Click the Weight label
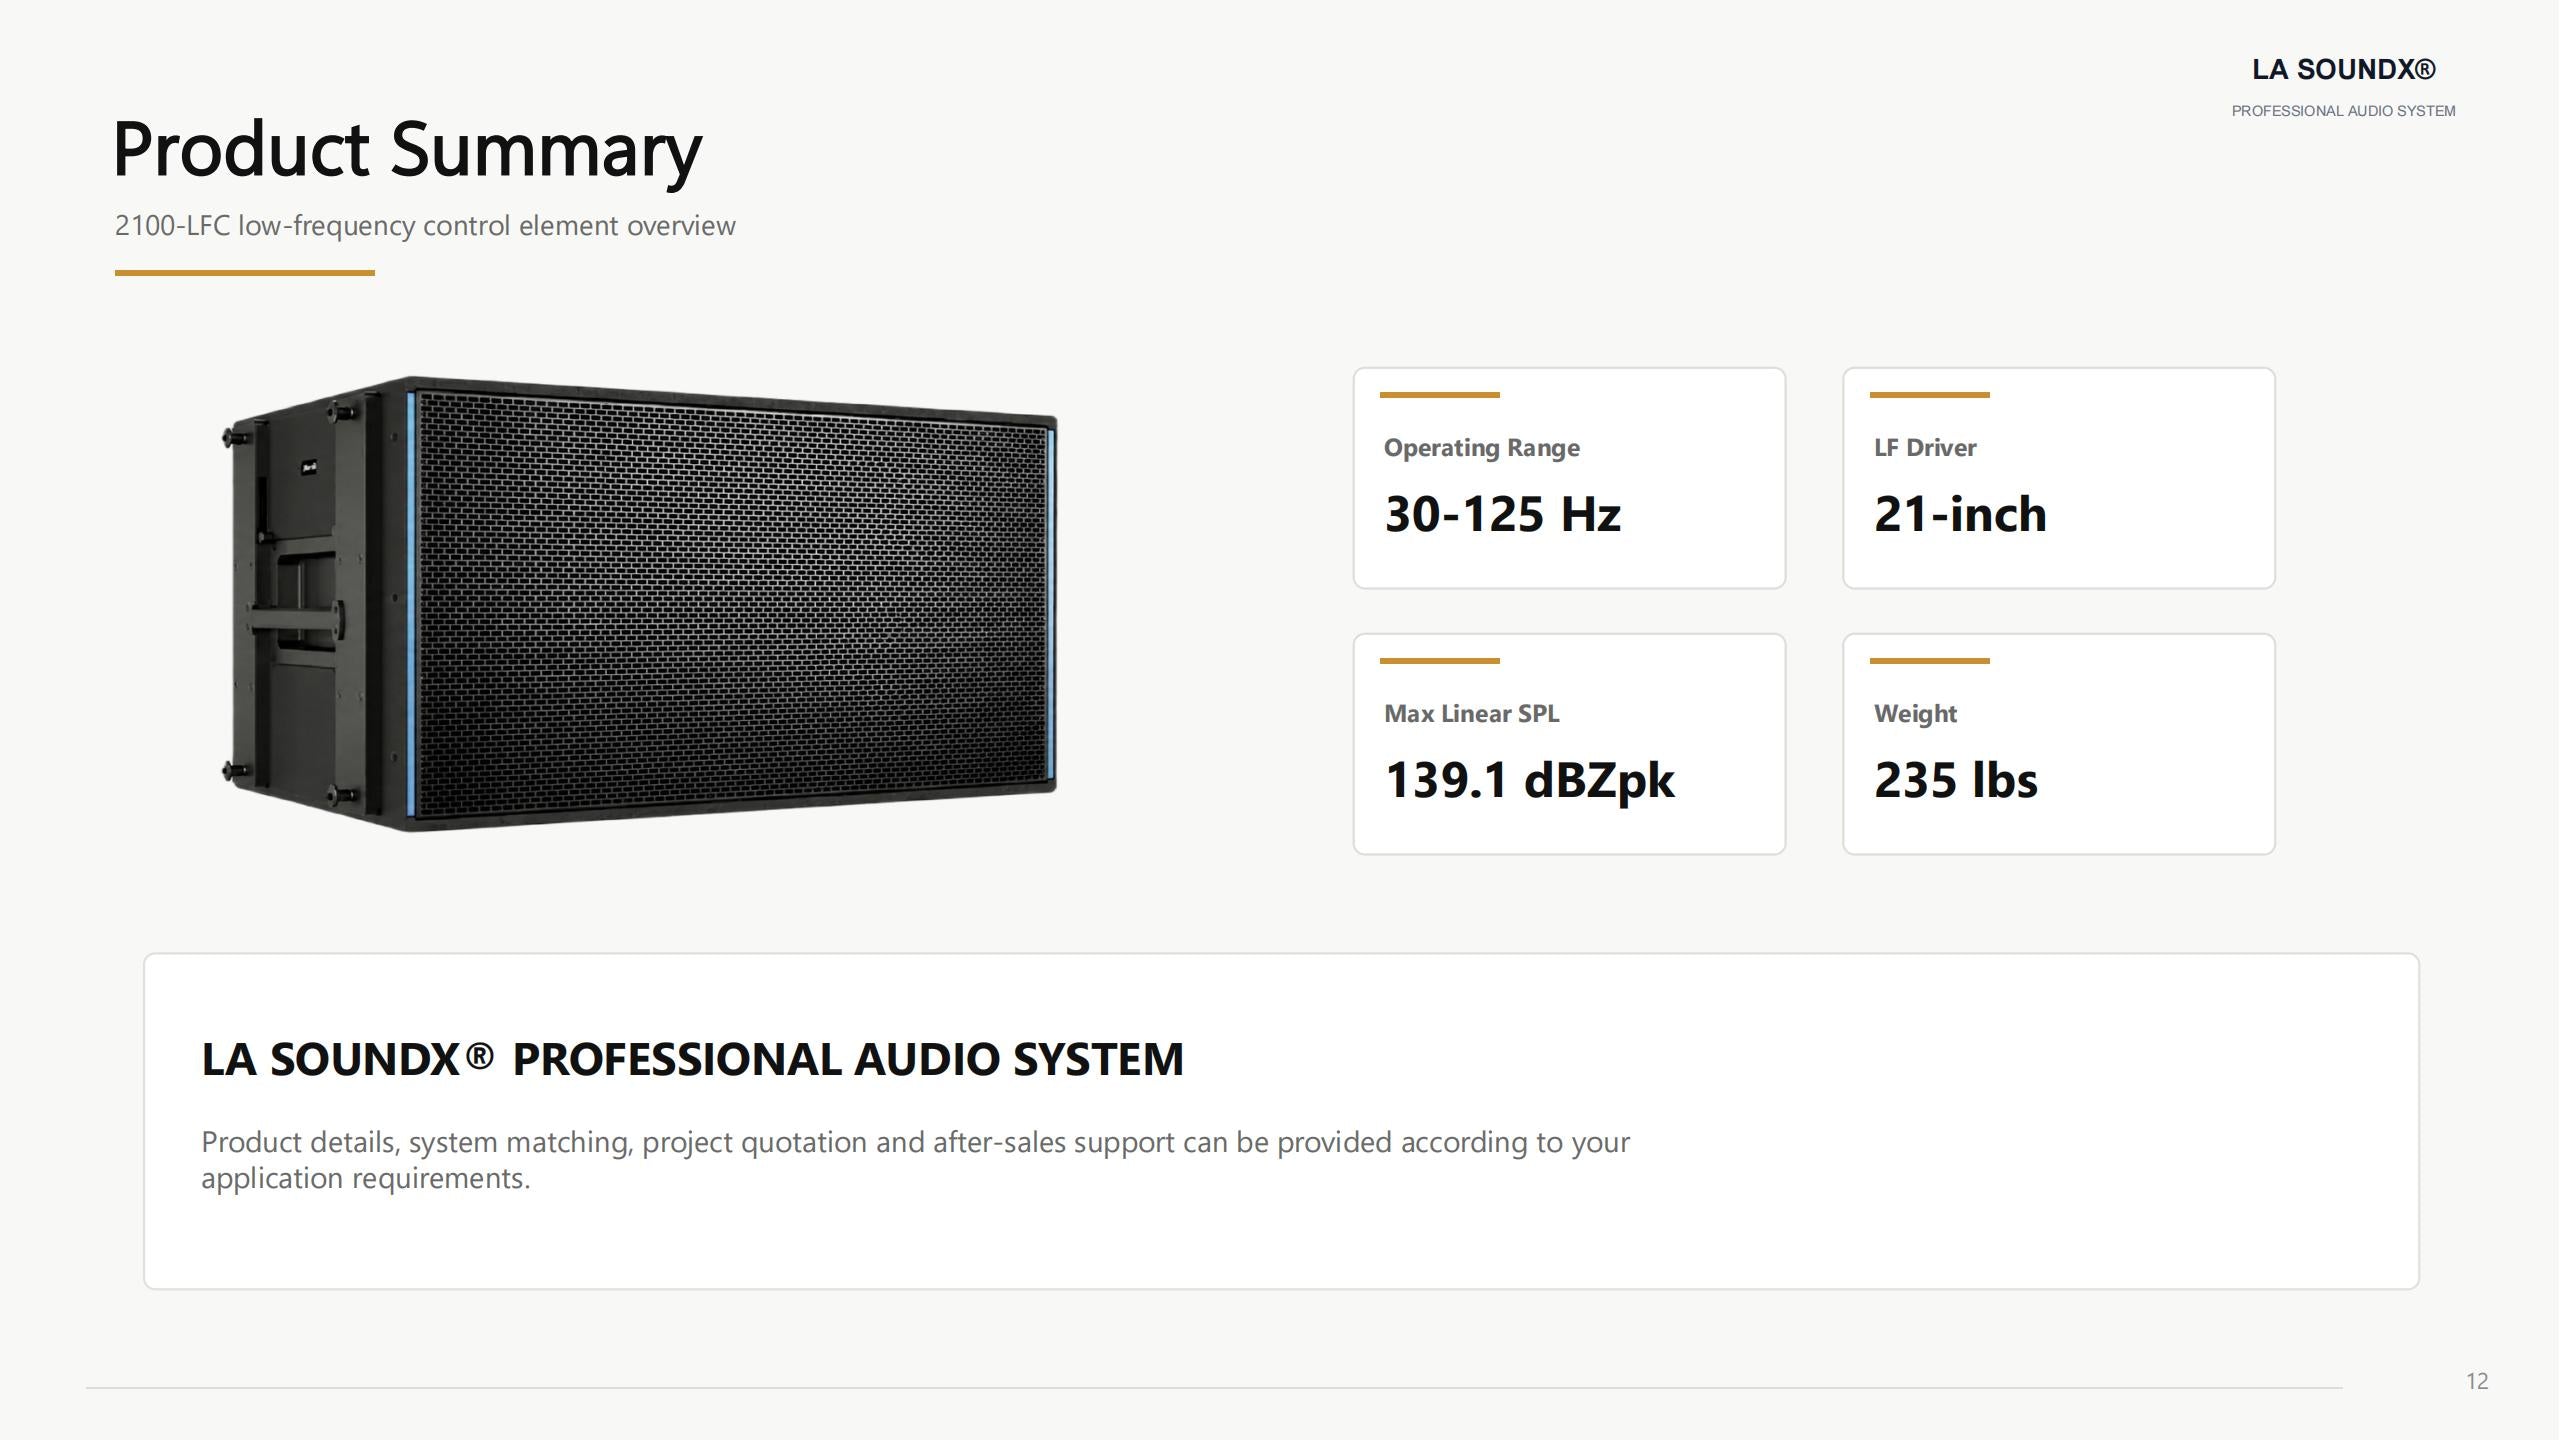The image size is (2560, 1440). click(1914, 714)
